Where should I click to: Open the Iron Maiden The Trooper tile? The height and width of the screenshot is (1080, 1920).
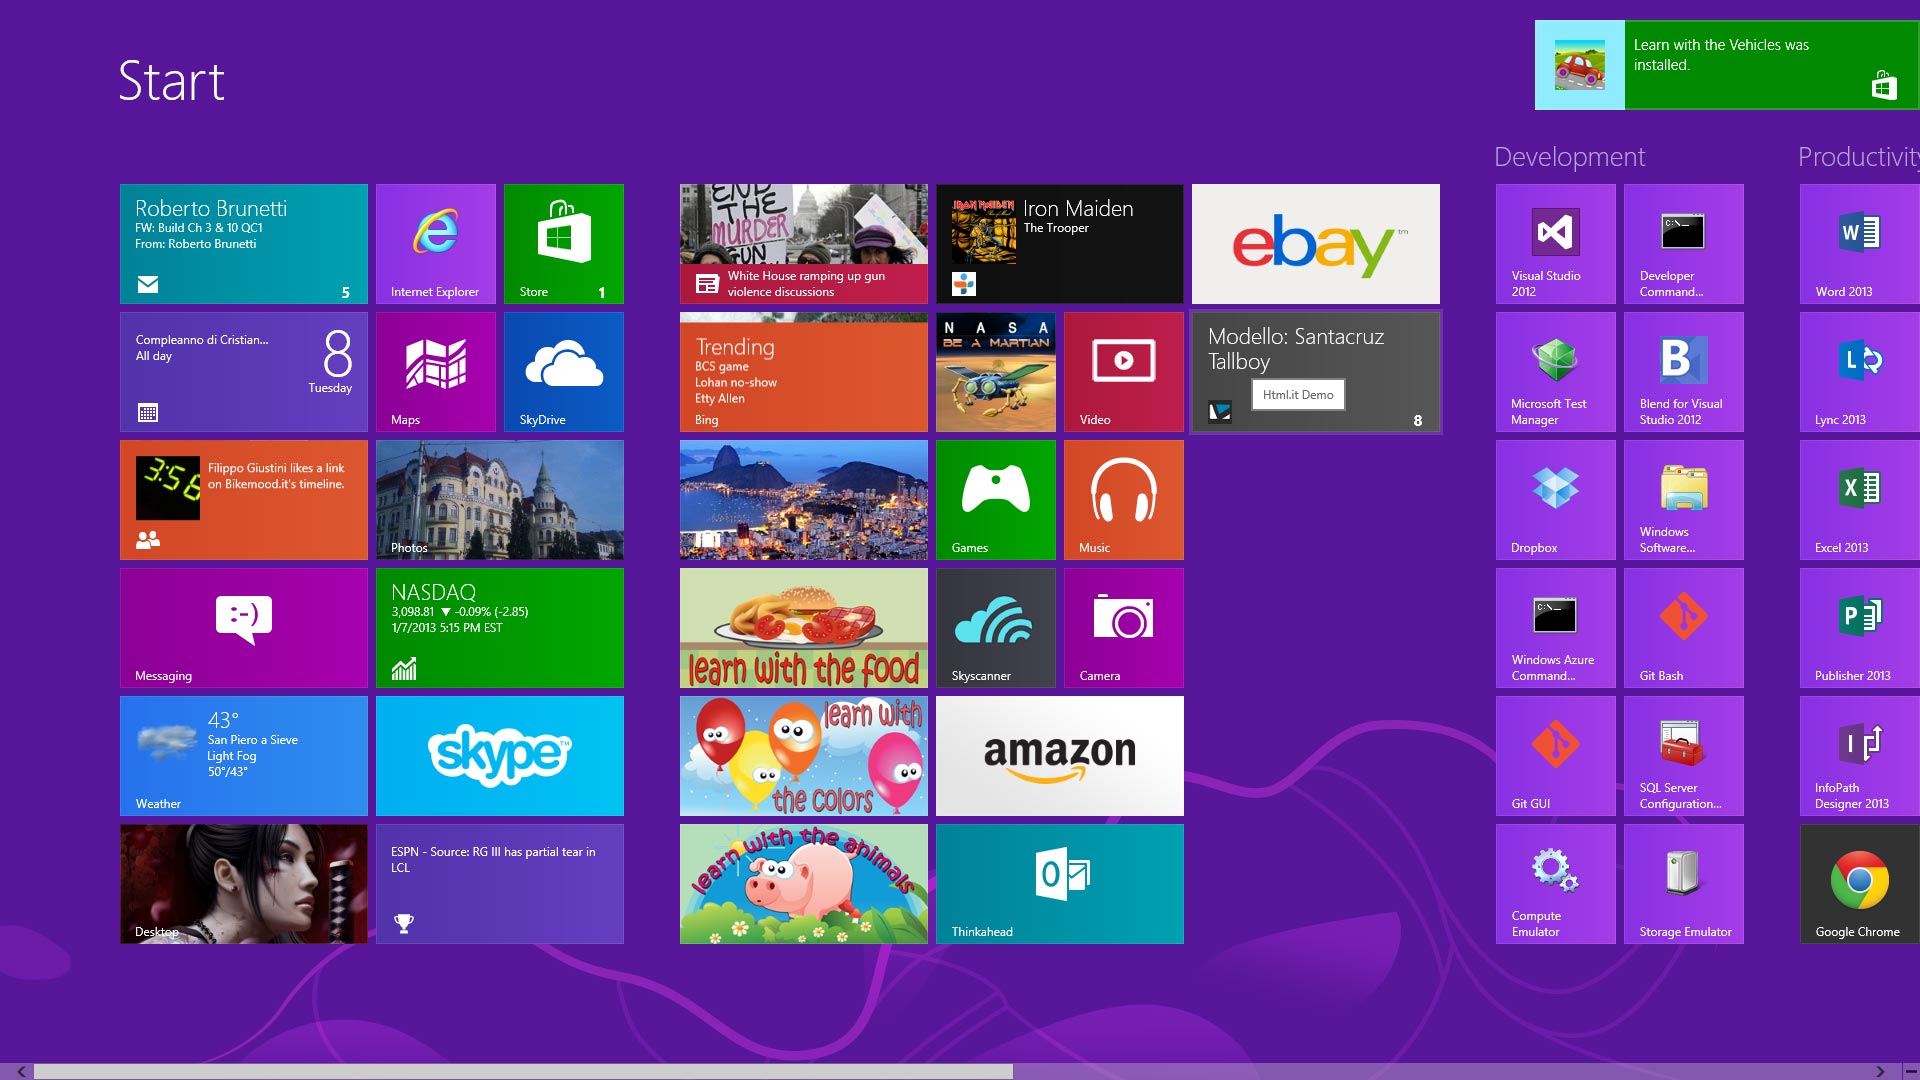pos(1060,244)
